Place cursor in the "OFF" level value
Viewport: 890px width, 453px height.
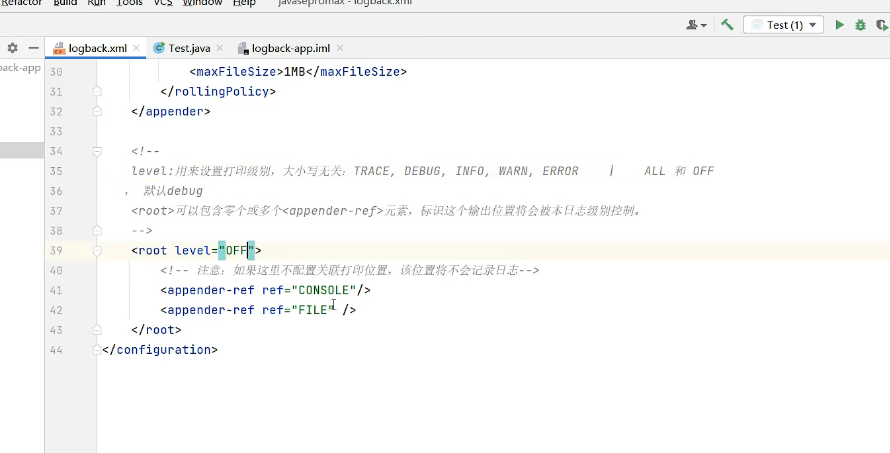tap(236, 250)
